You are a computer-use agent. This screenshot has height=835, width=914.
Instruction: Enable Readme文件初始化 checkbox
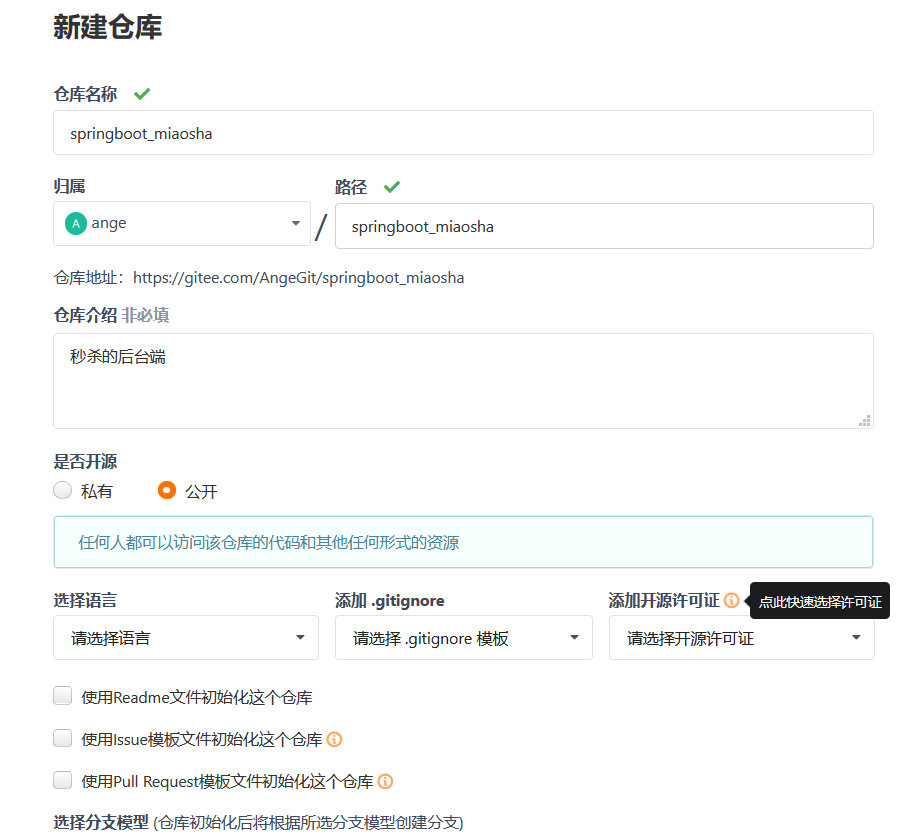click(62, 697)
